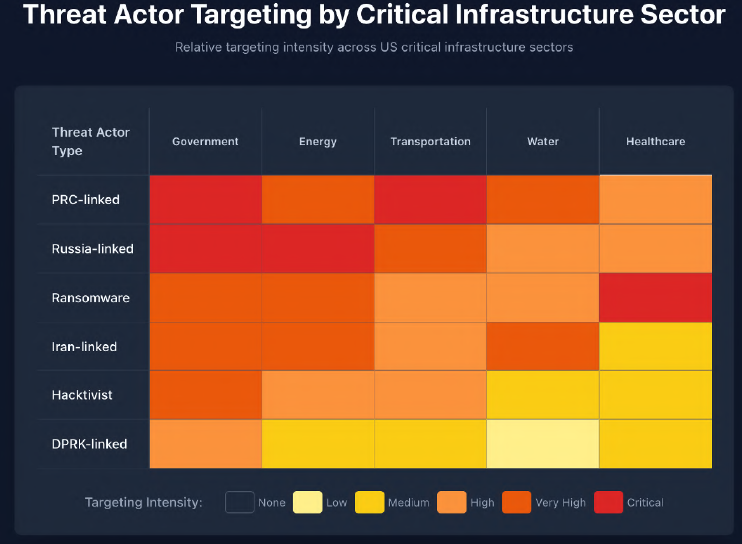Select the Water column header

543,142
